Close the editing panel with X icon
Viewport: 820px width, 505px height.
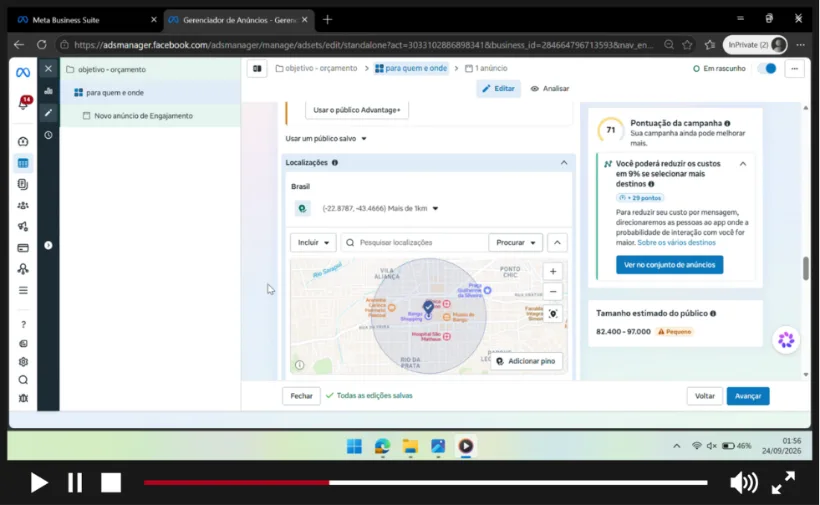[48, 68]
